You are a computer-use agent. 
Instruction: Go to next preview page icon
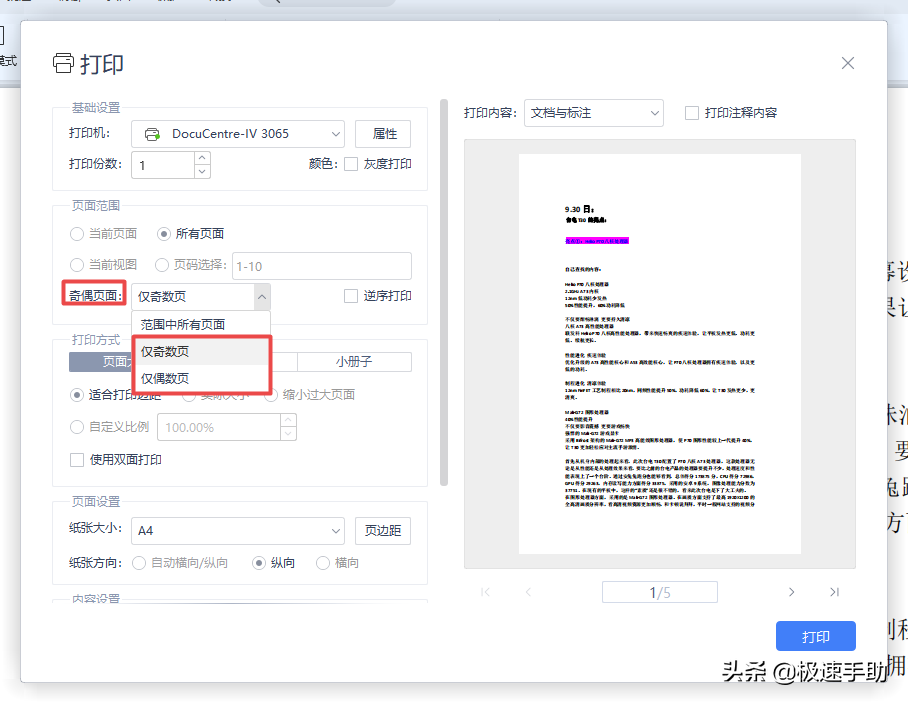[x=792, y=592]
